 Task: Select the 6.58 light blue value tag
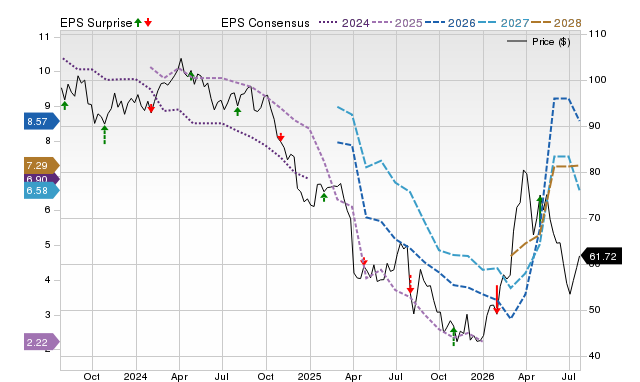point(42,191)
